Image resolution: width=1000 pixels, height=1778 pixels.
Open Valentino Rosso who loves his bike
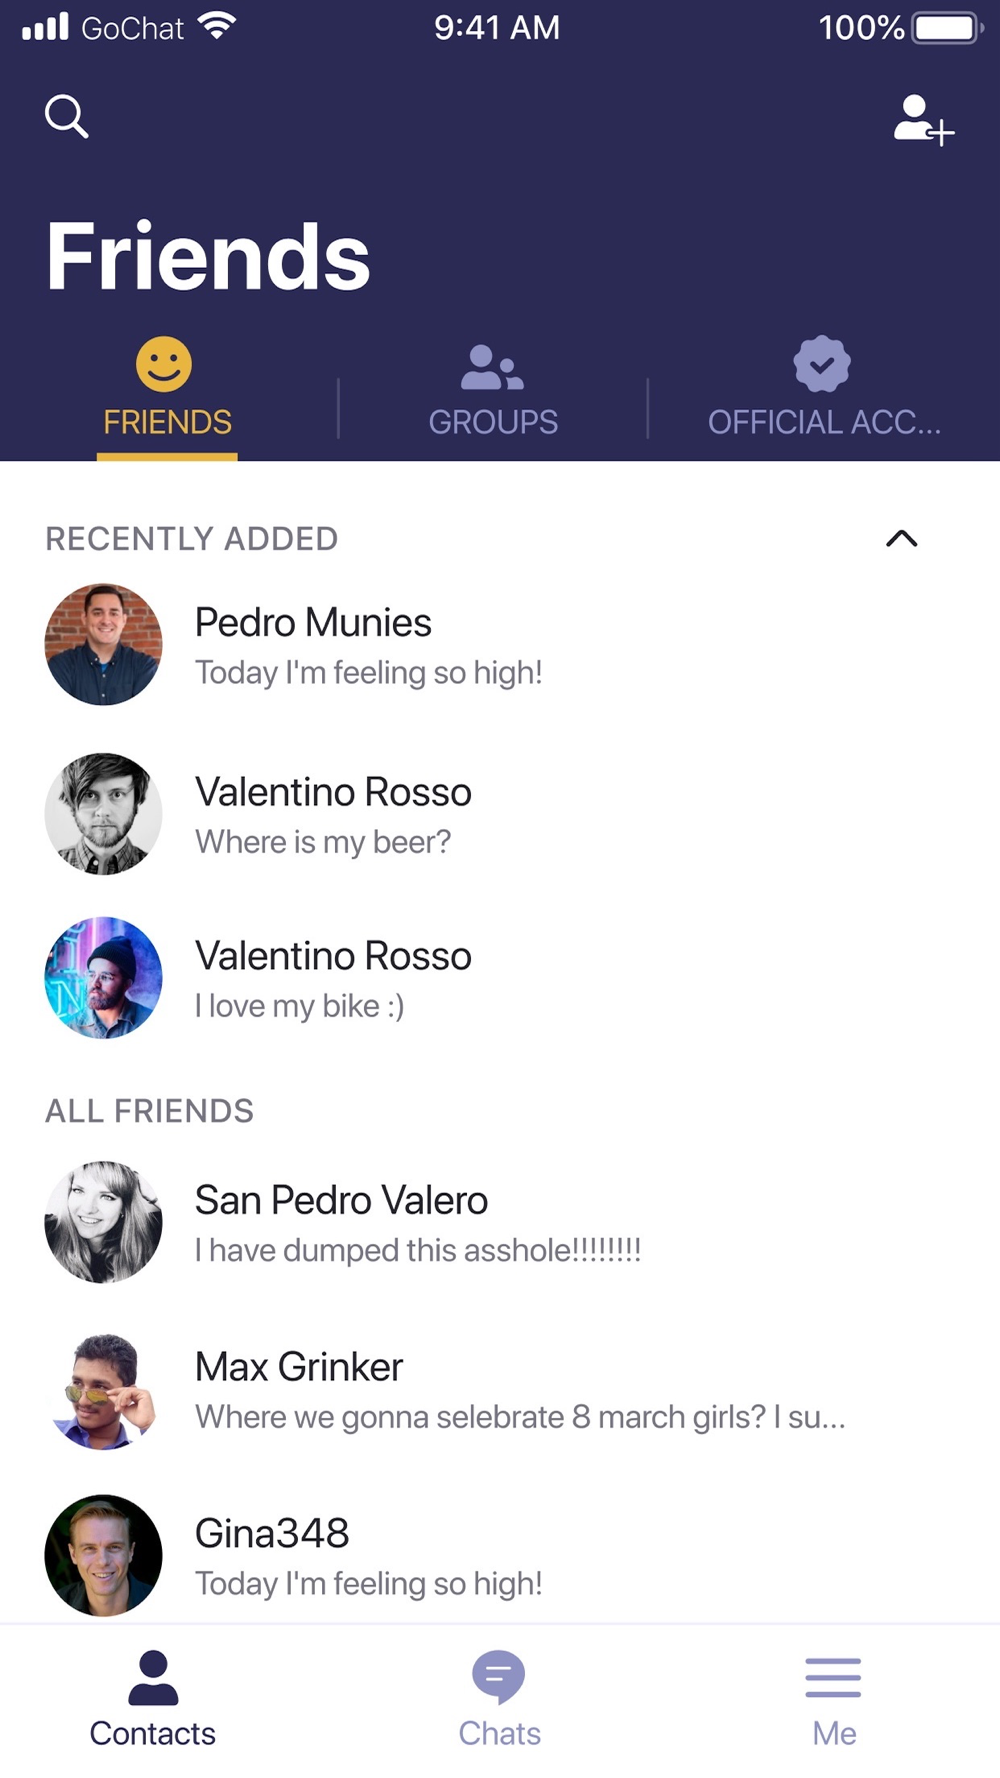[500, 978]
